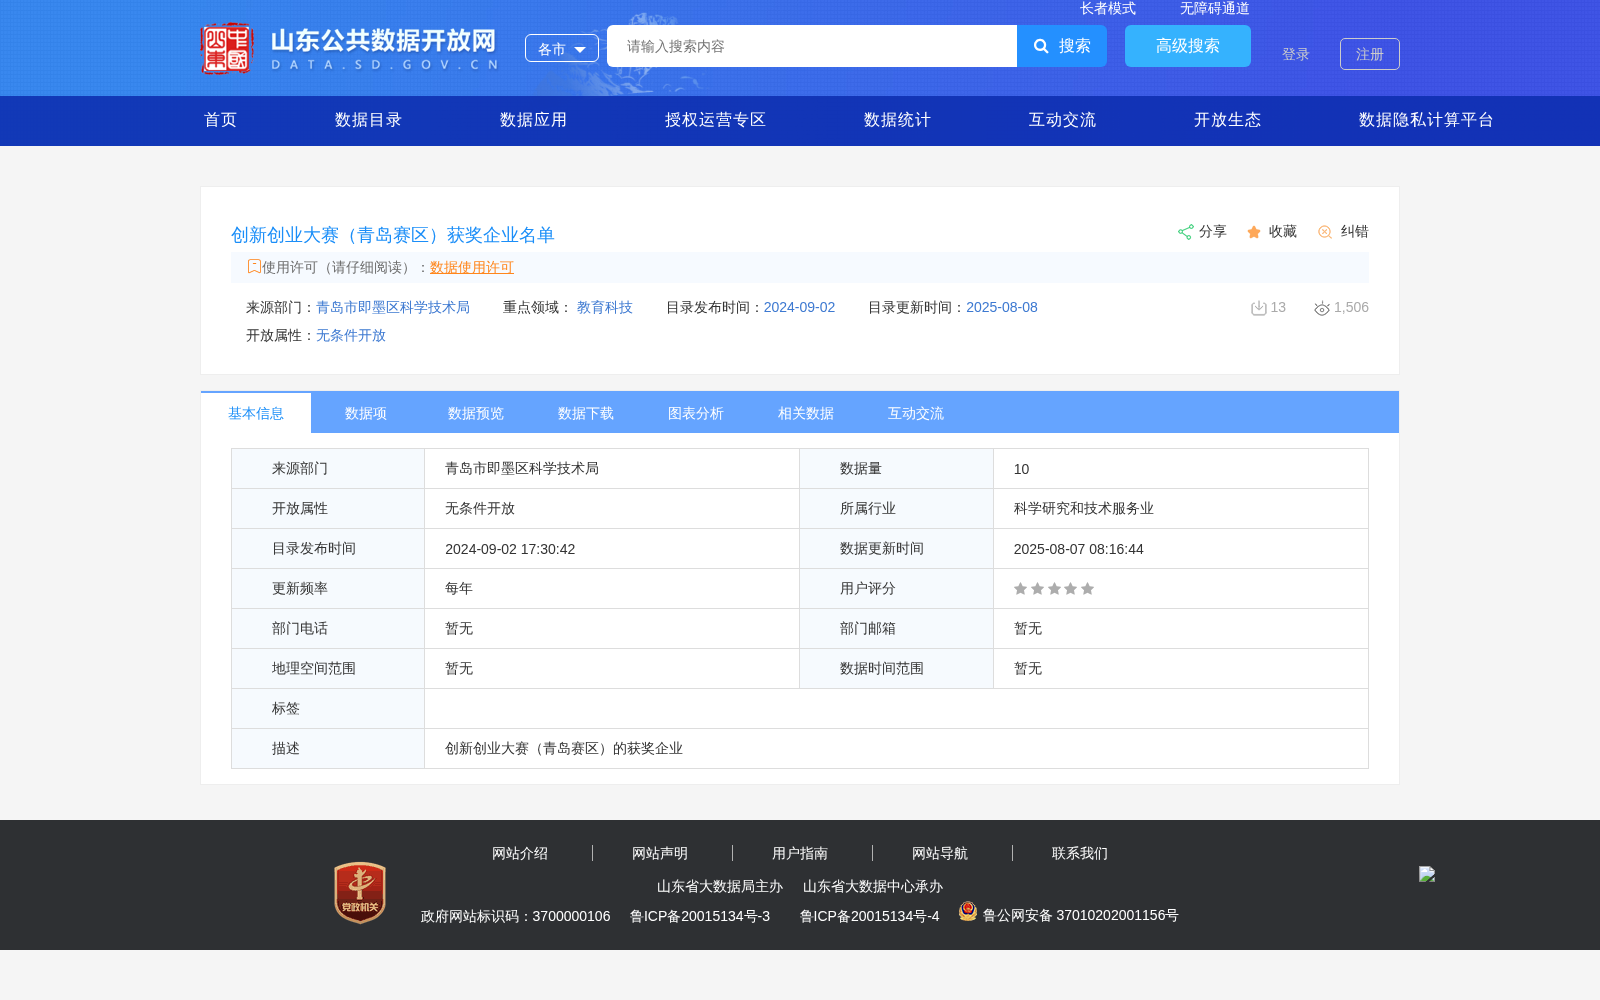Switch to the 数据项 tab
This screenshot has height=1000, width=1600.
click(366, 413)
